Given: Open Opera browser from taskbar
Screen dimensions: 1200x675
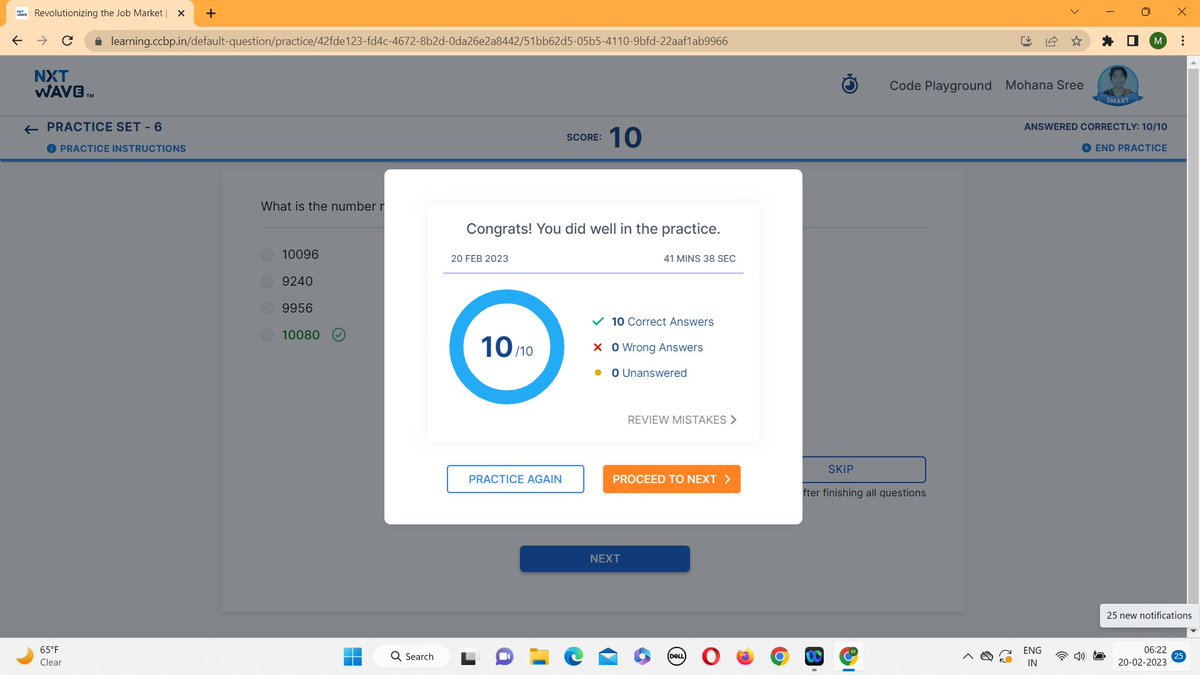Looking at the screenshot, I should pyautogui.click(x=710, y=657).
